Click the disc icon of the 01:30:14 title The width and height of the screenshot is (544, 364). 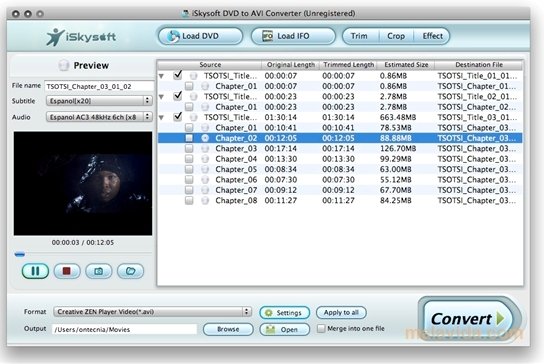point(194,117)
